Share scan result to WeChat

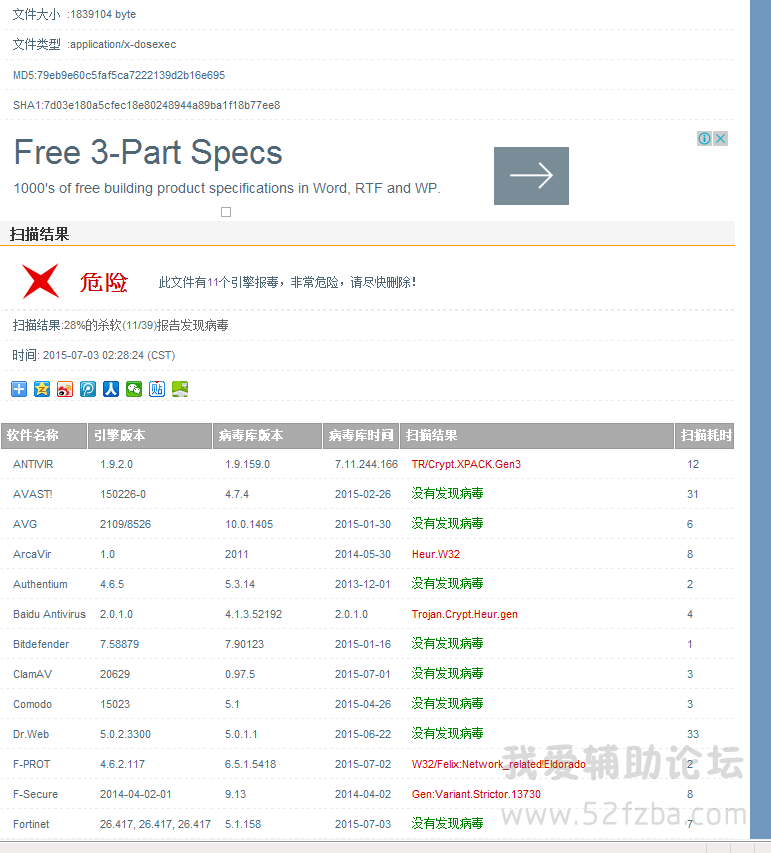(x=134, y=389)
